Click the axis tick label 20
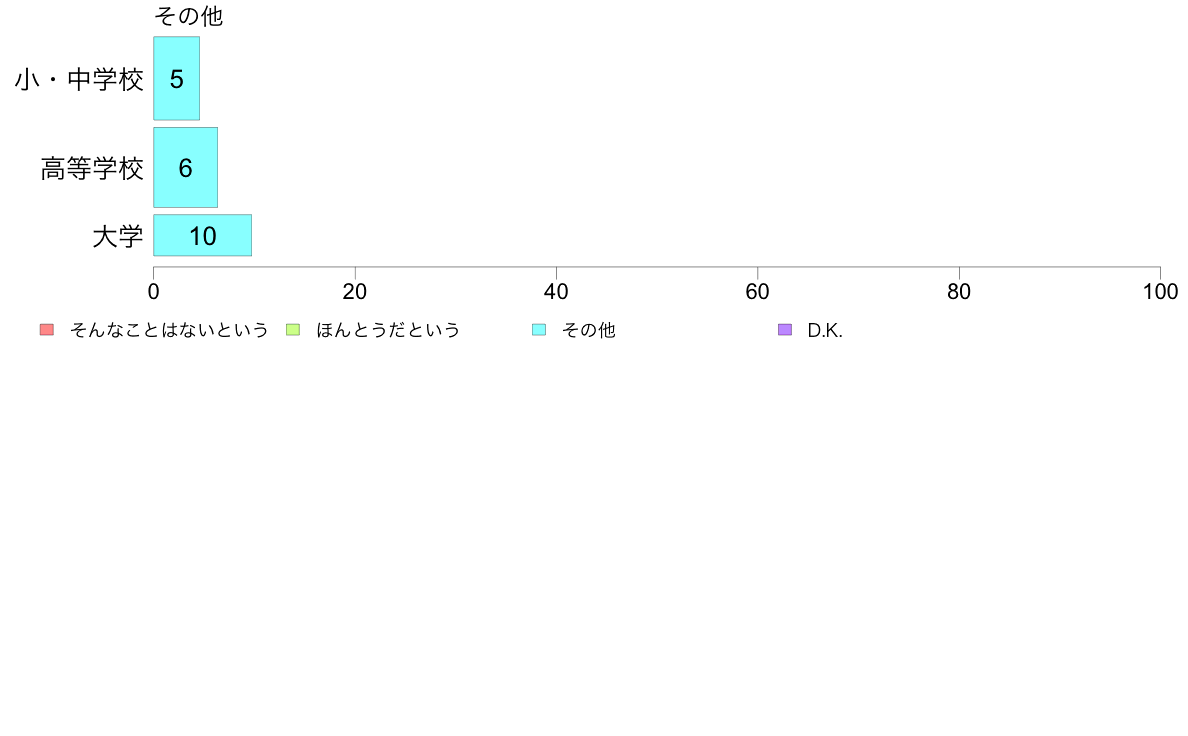 355,292
